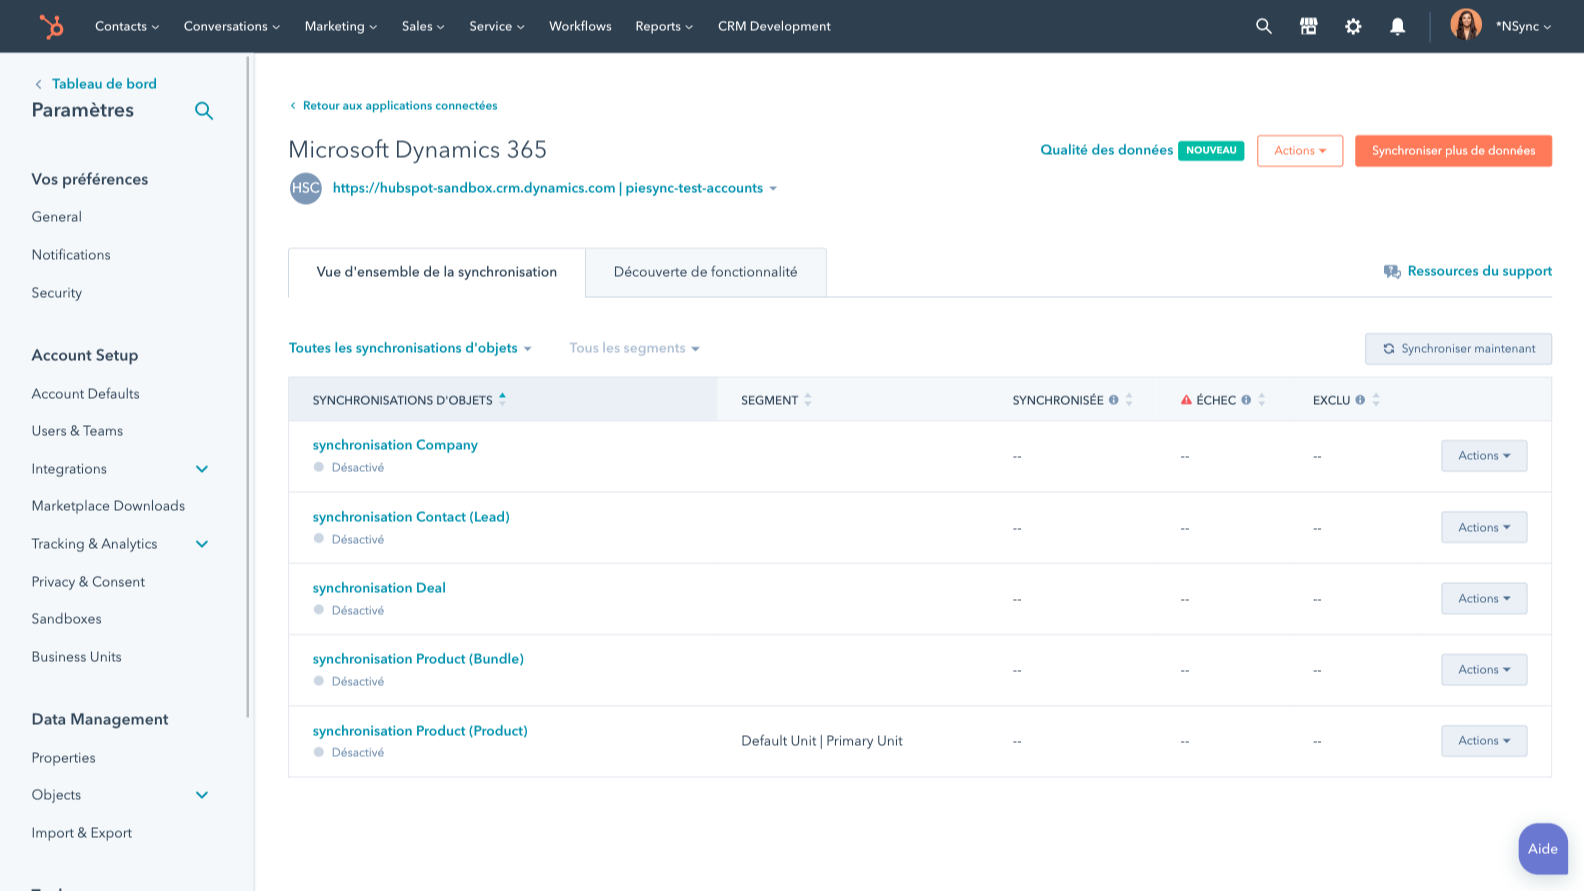Viewport: 1584px width, 891px height.
Task: Open the synchronisation Contact (Lead) link
Action: coord(411,517)
